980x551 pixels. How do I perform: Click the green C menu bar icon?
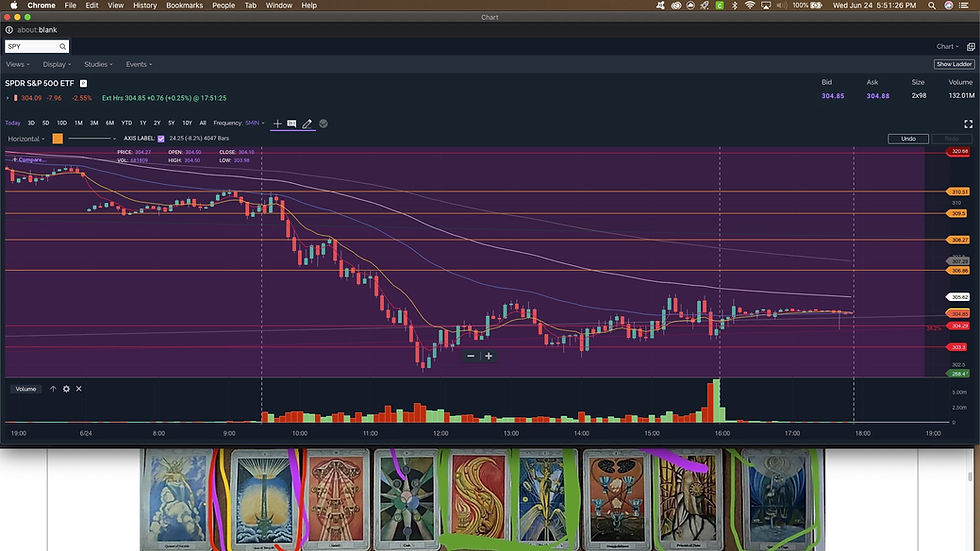tap(720, 5)
